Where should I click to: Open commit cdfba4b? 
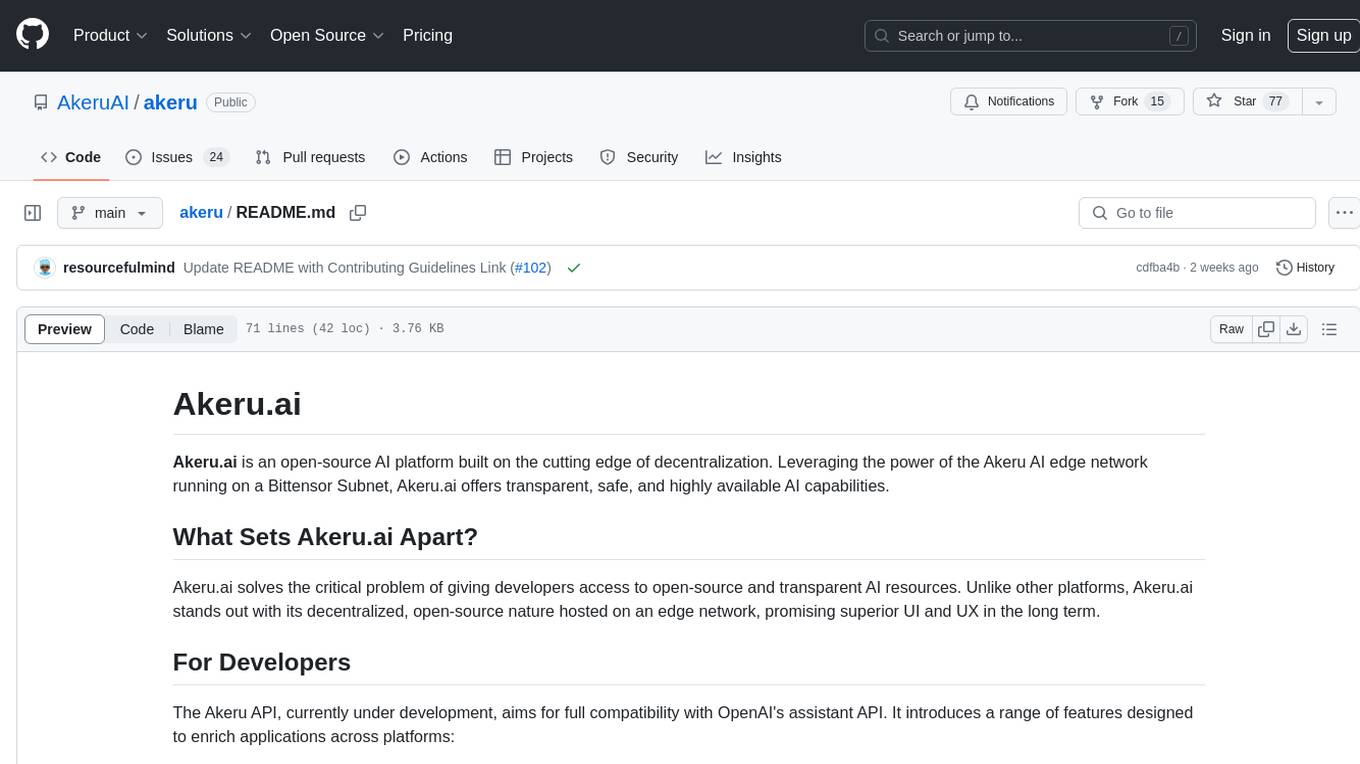(x=1158, y=268)
